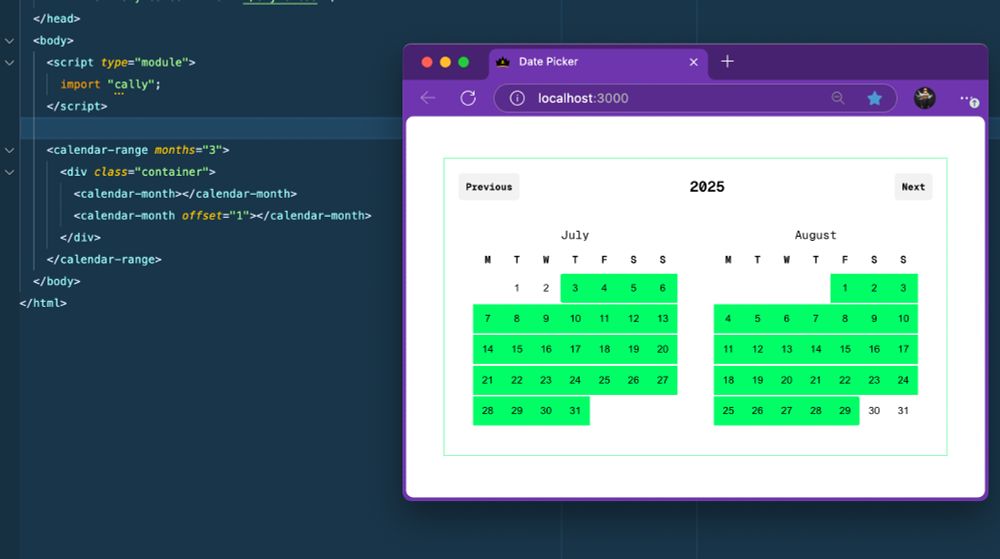The width and height of the screenshot is (1000, 559).
Task: Select August 18 date cell
Action: click(728, 380)
